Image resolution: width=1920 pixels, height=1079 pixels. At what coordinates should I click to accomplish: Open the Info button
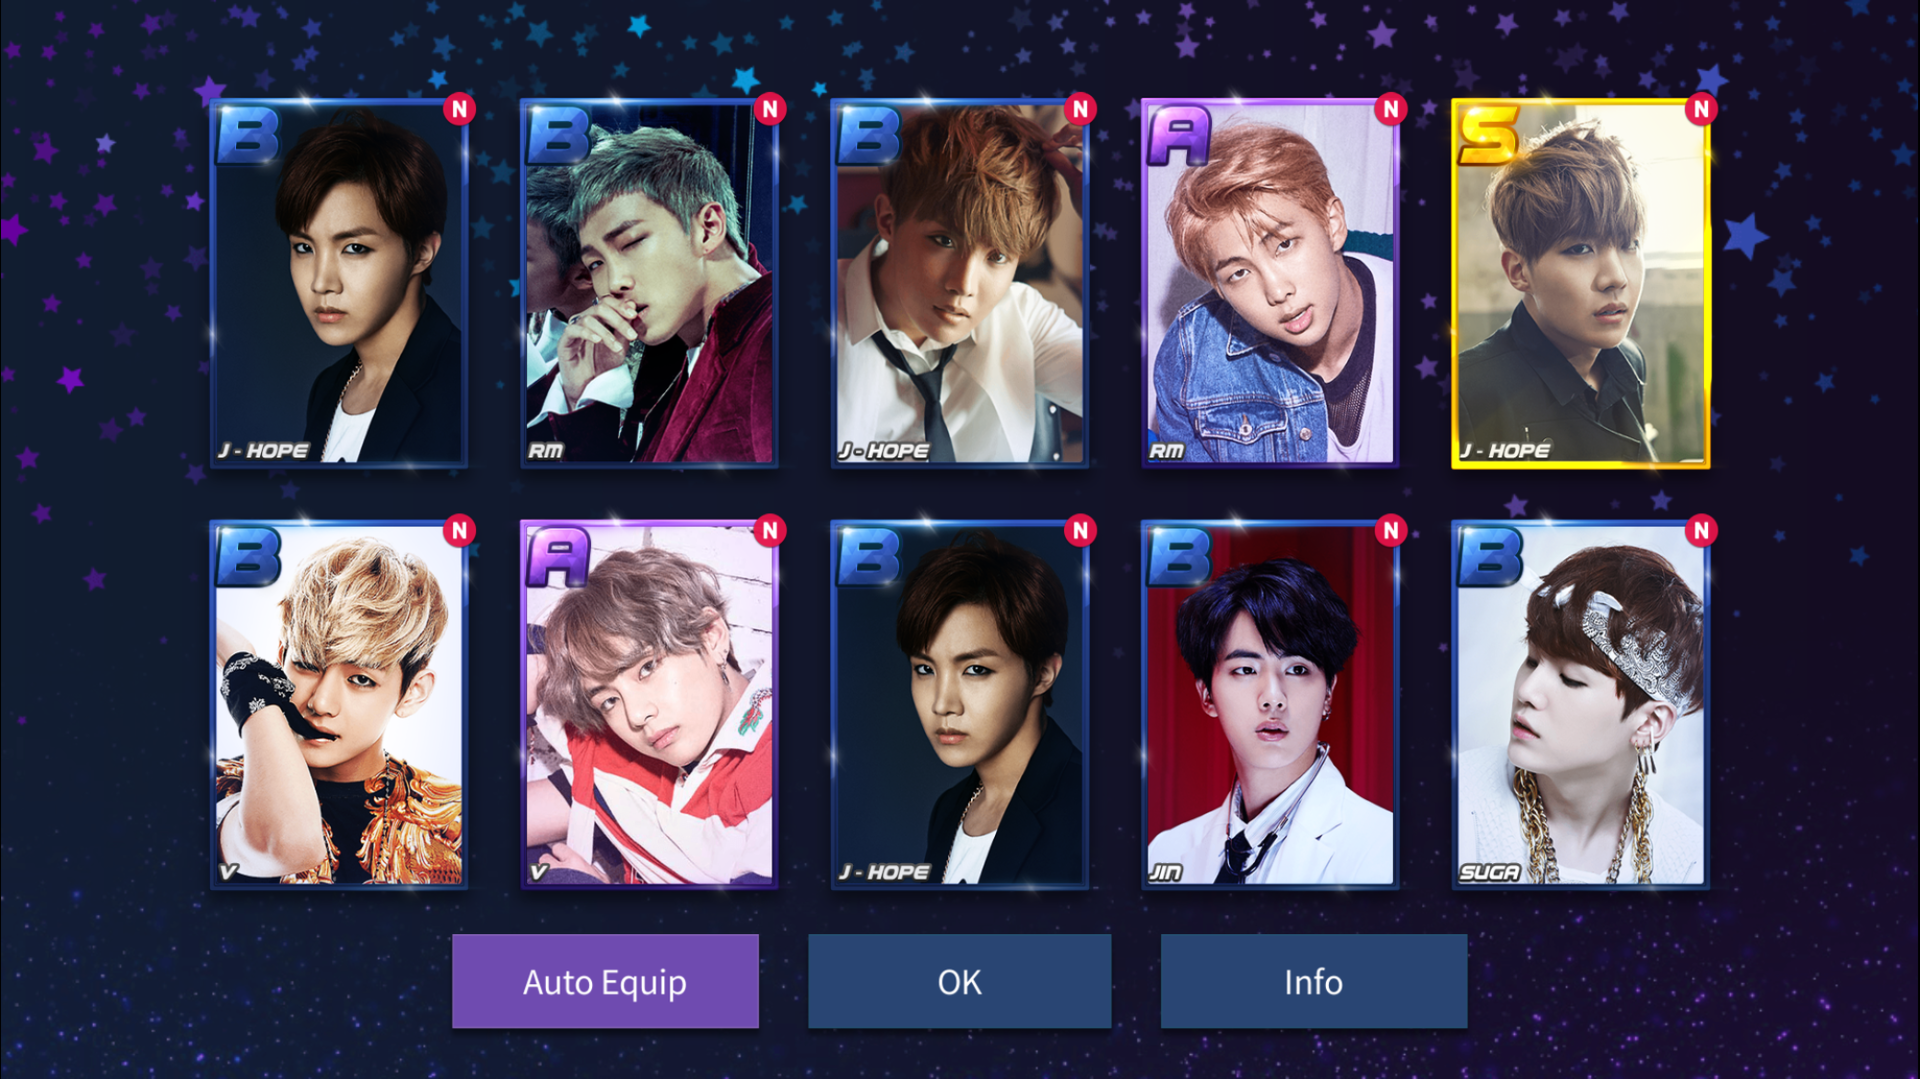(x=1313, y=981)
